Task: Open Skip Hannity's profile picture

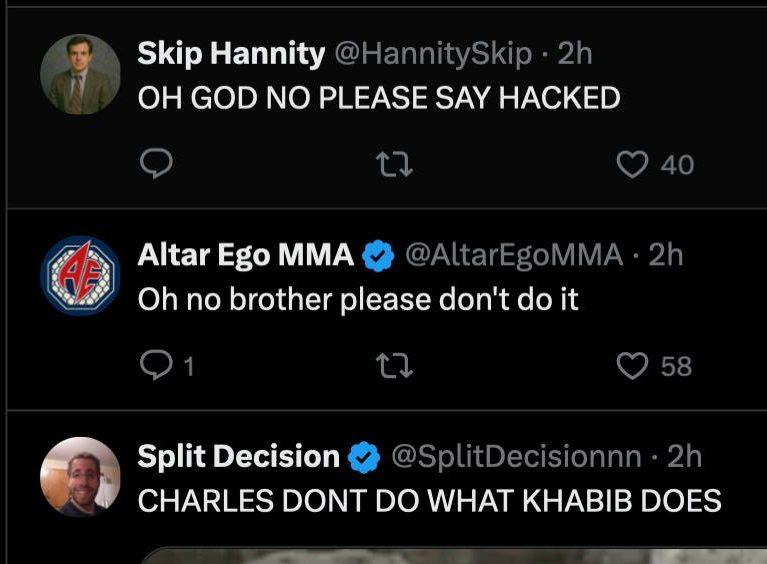Action: [x=80, y=74]
